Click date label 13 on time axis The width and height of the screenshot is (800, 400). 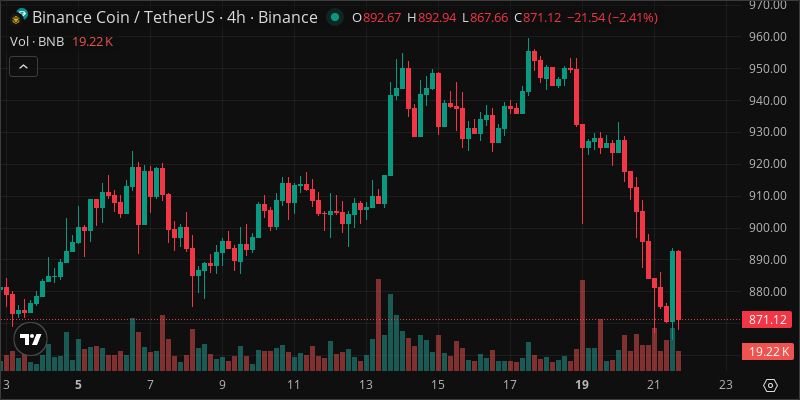click(x=366, y=385)
